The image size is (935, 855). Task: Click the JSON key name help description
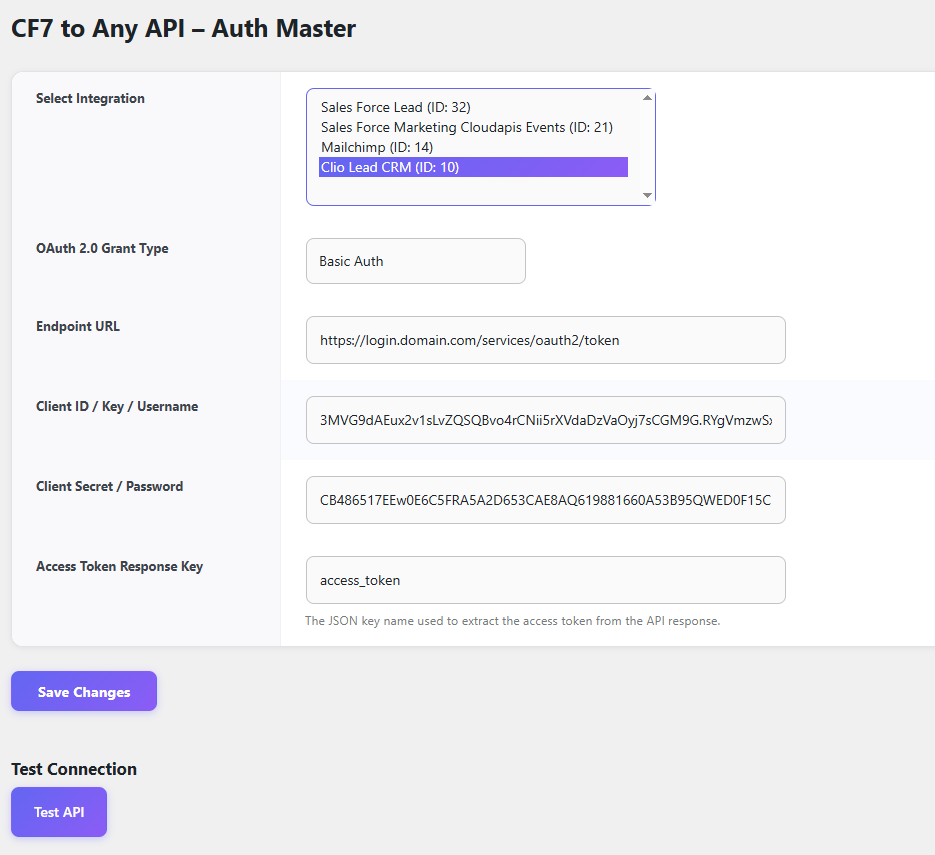[512, 621]
